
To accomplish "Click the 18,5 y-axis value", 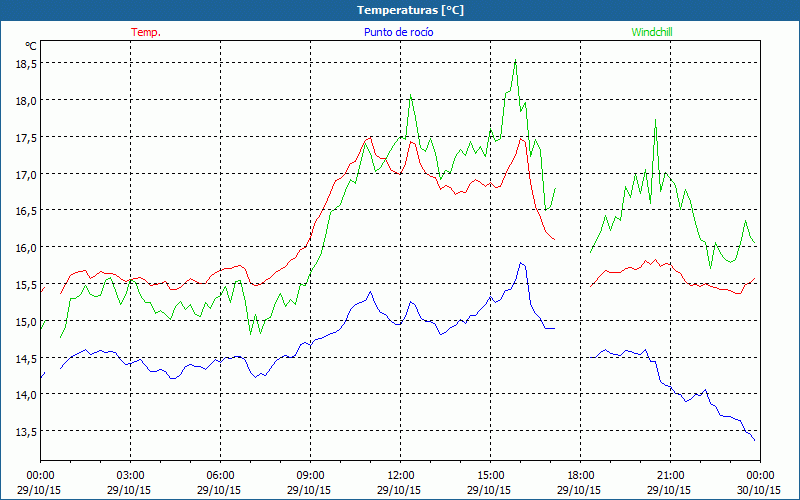I will pos(26,63).
